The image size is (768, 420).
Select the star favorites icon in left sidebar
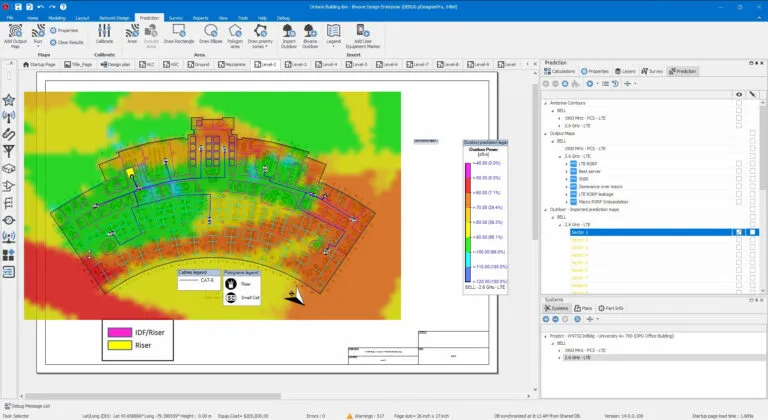[x=9, y=100]
